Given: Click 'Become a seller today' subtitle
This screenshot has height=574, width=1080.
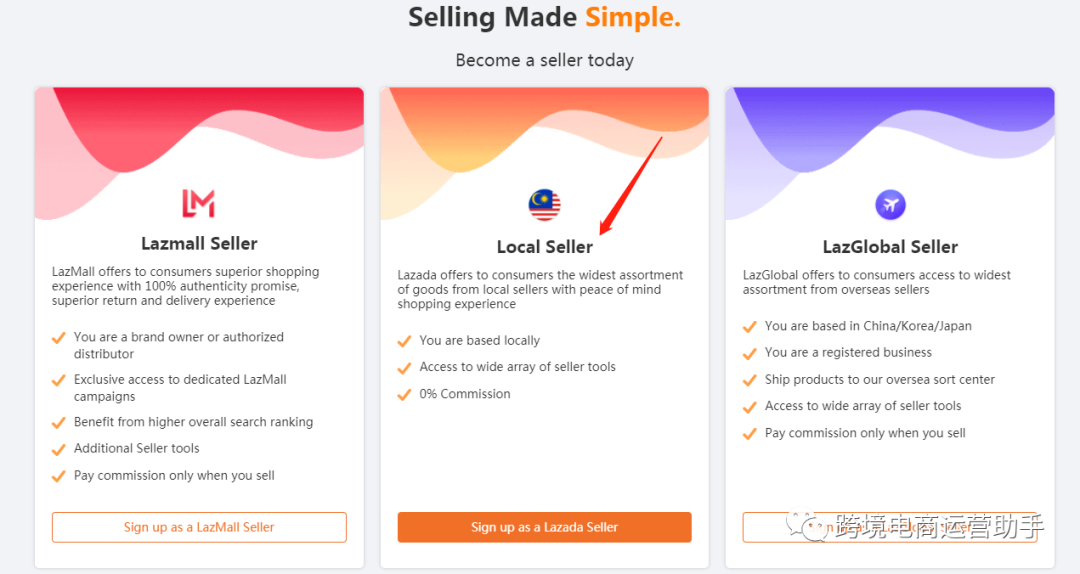Looking at the screenshot, I should point(544,60).
